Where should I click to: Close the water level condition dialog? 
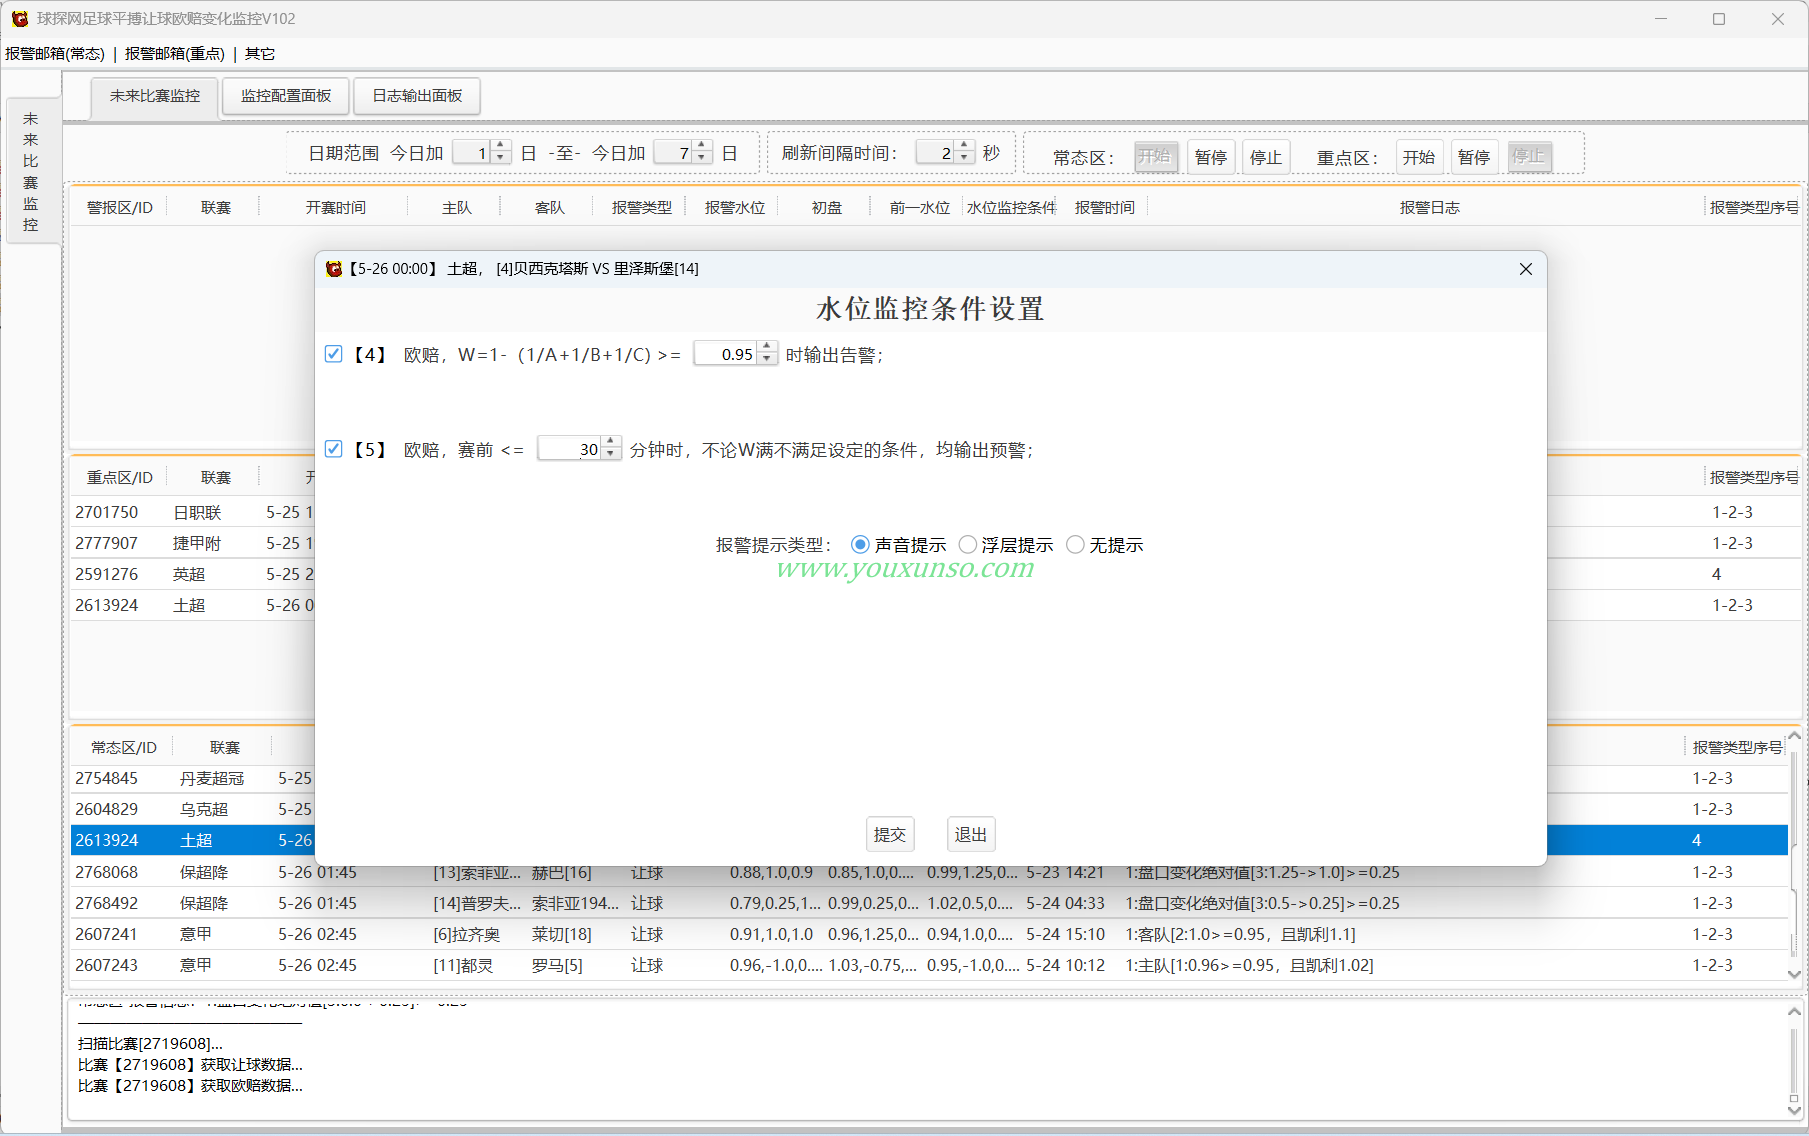click(1525, 269)
